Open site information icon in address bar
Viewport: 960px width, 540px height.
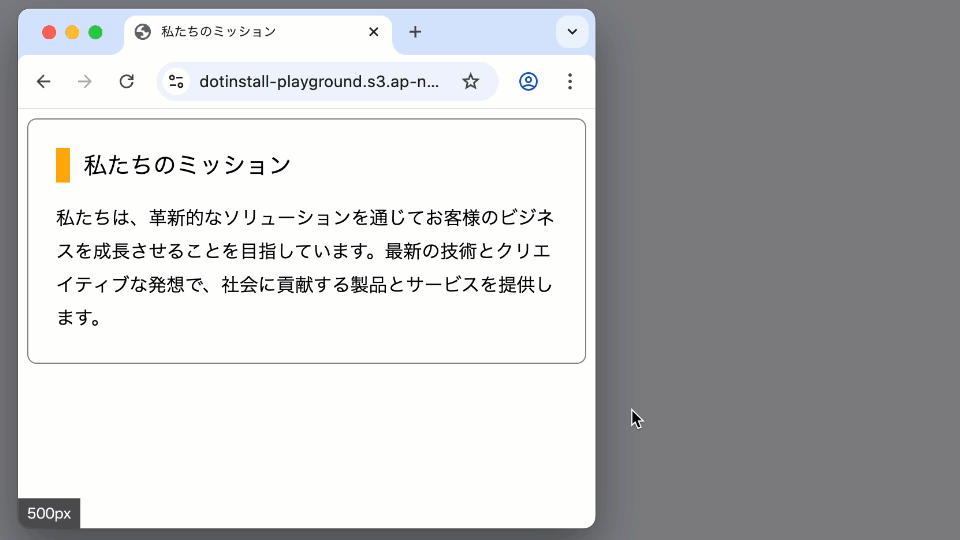[x=176, y=81]
